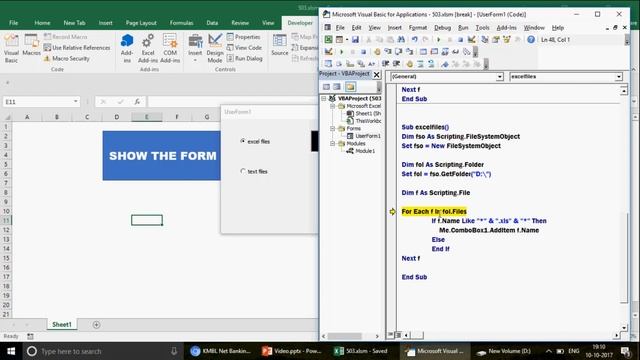The image size is (640, 360).
Task: Open the Excel Name Box dropdown arrow
Action: (x=76, y=101)
